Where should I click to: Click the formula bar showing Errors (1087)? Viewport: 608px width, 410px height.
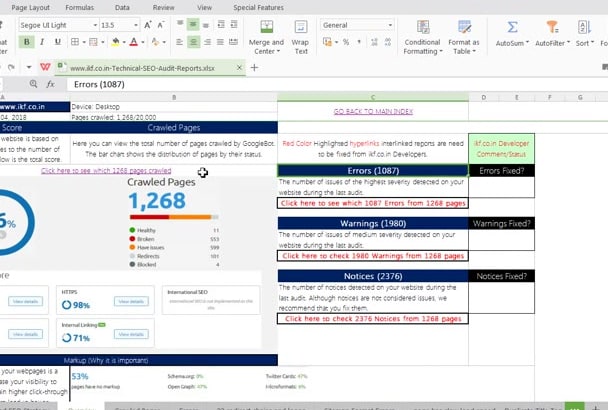(x=300, y=85)
